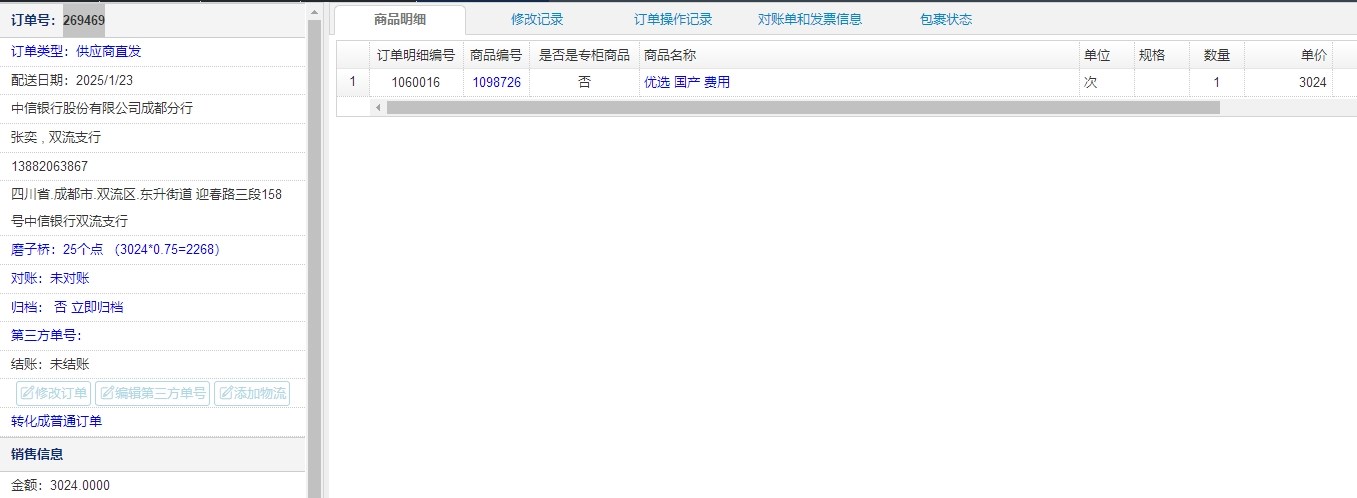
Task: Click the table's horizontal scrollbar thumb
Action: 803,107
